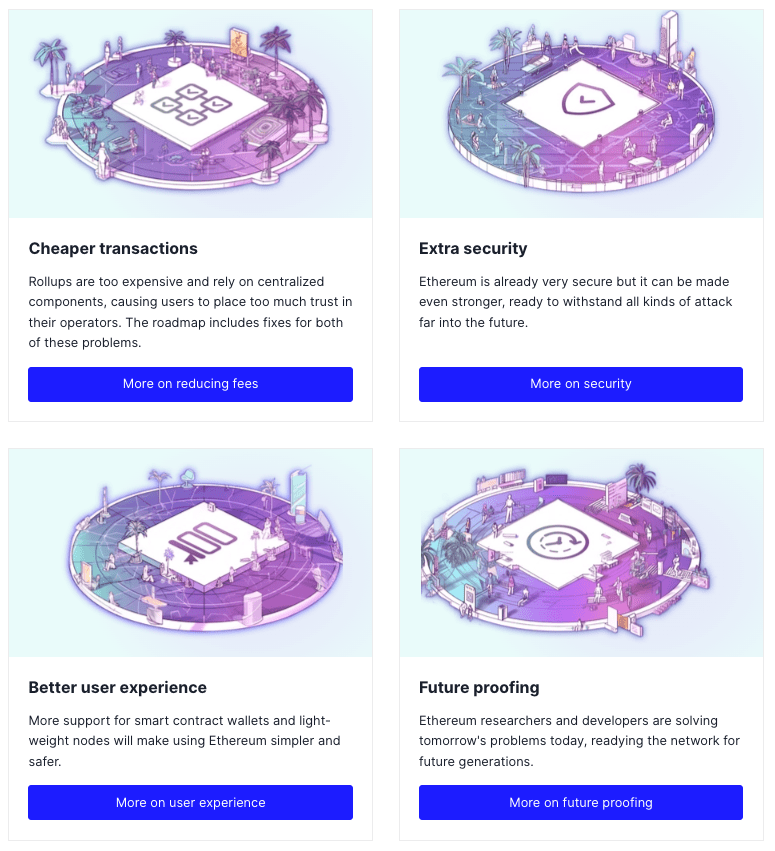Select the 'More on user experience' button
775x851 pixels.
coord(190,802)
